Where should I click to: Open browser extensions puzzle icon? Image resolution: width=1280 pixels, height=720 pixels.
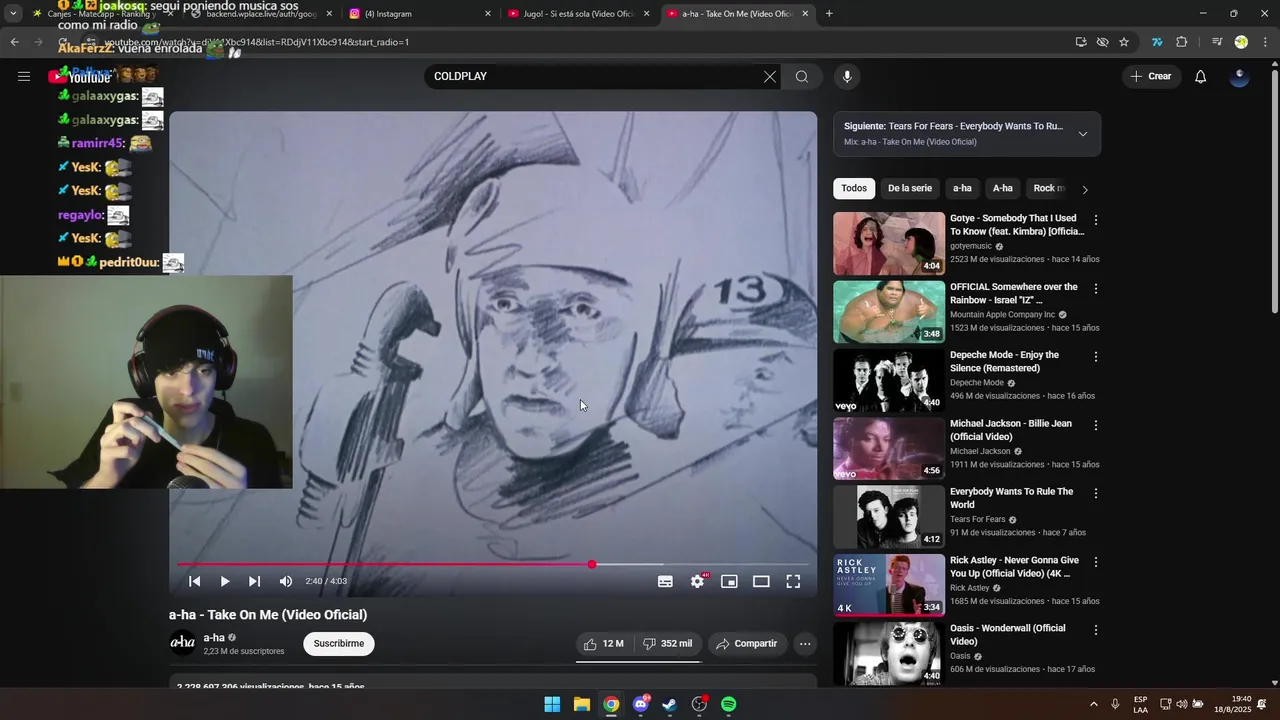tap(1182, 42)
